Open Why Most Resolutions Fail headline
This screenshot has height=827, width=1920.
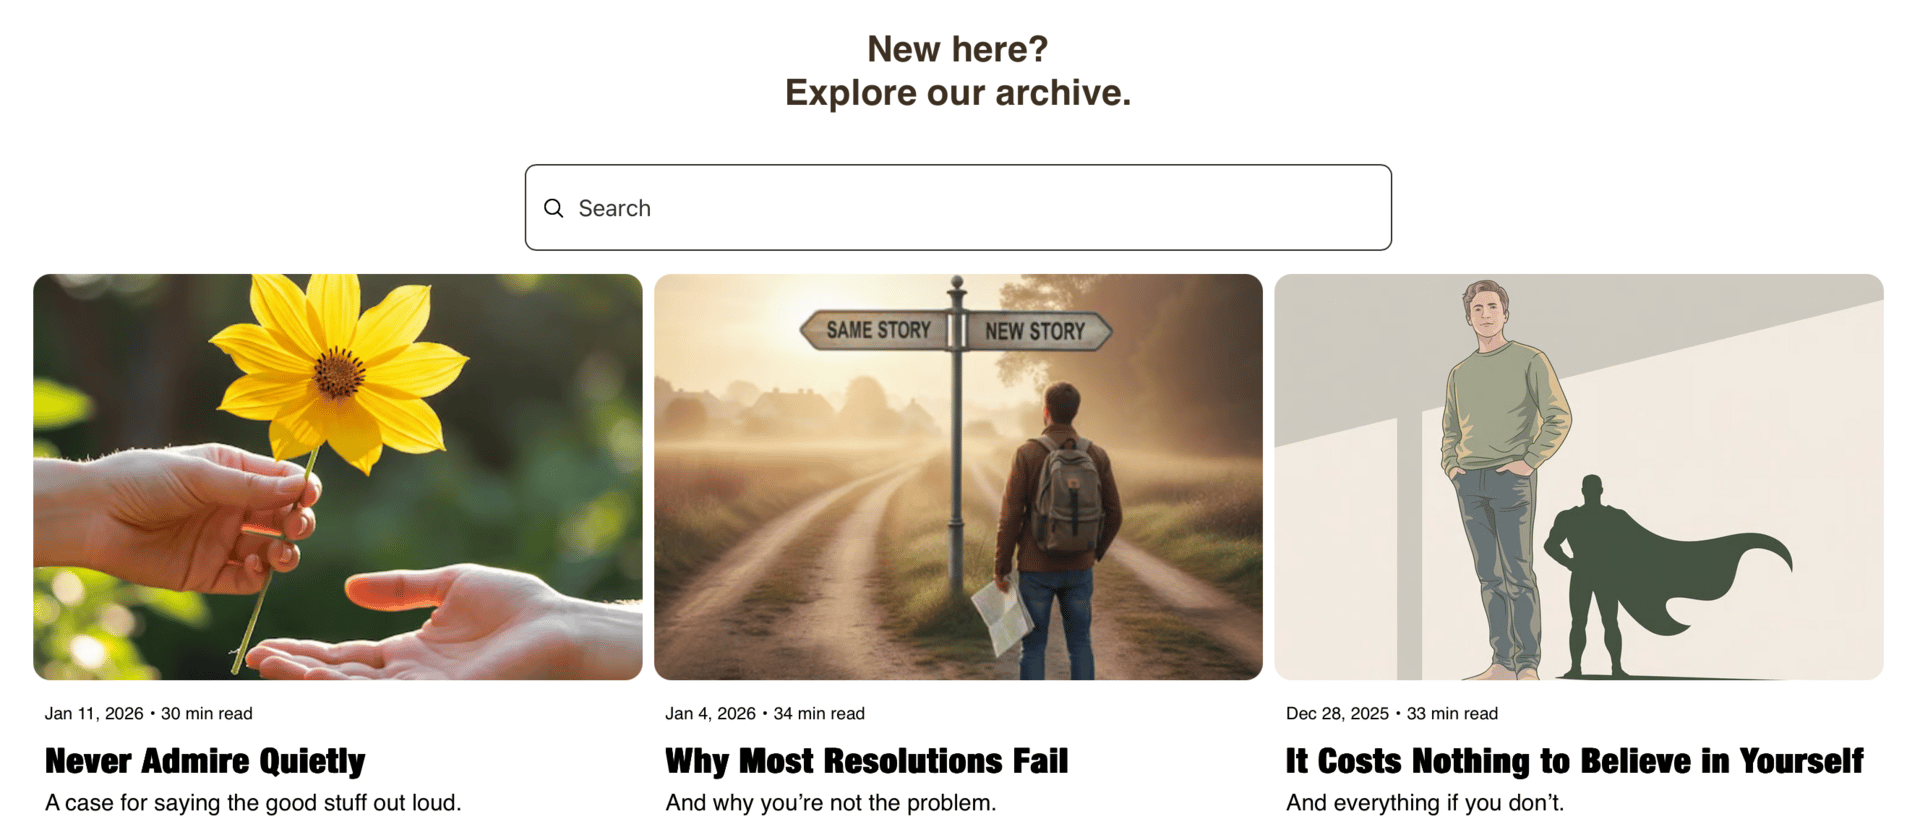[x=867, y=761]
